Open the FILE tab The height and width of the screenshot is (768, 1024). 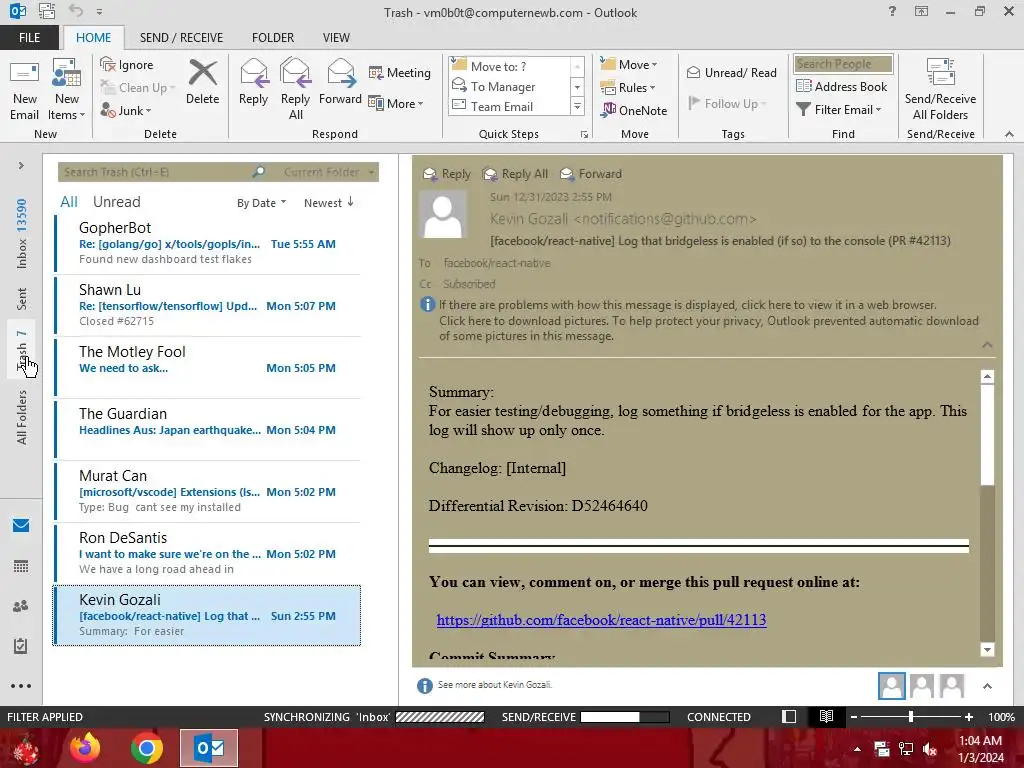coord(29,38)
